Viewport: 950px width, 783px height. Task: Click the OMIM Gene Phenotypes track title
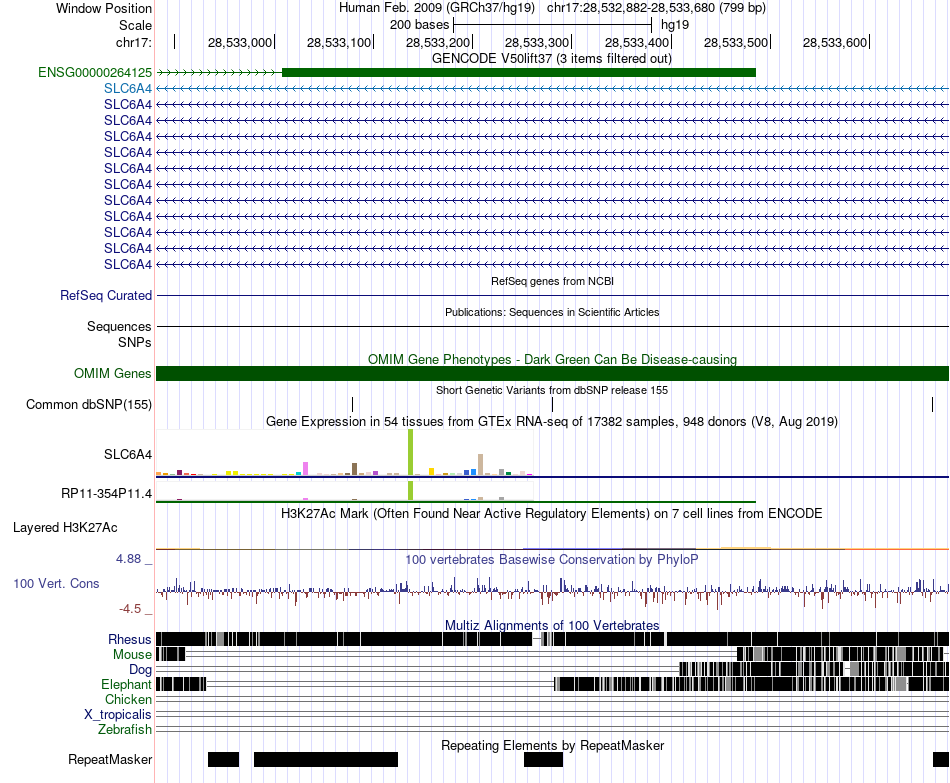pos(552,359)
